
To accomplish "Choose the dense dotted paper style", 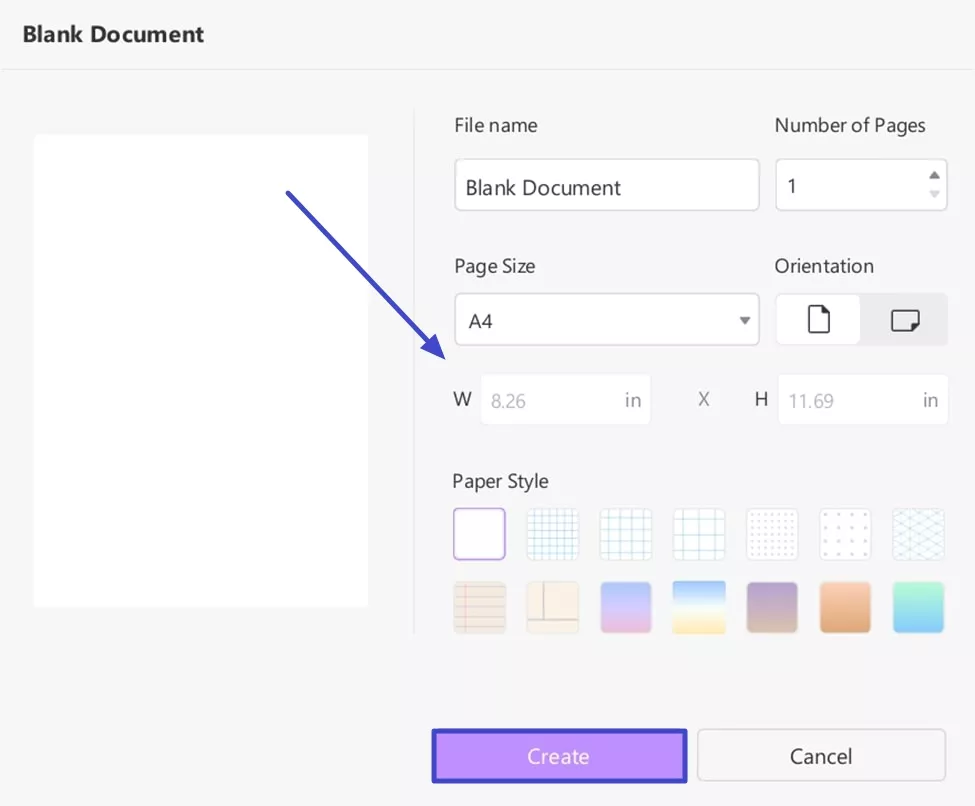I will [x=772, y=533].
